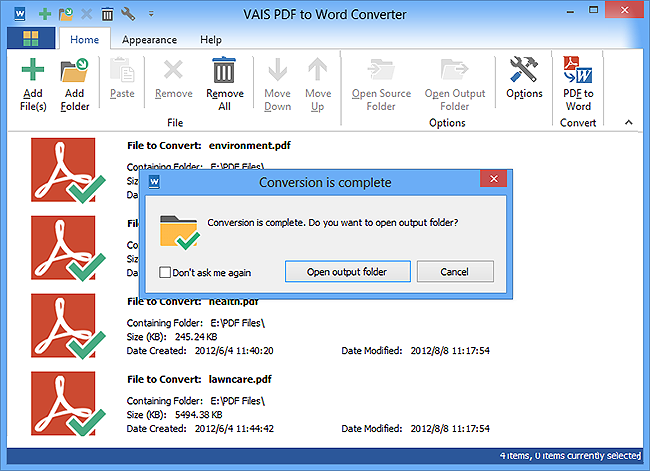Select the lawncare.pdf PDF thumbnail

(x=68, y=404)
